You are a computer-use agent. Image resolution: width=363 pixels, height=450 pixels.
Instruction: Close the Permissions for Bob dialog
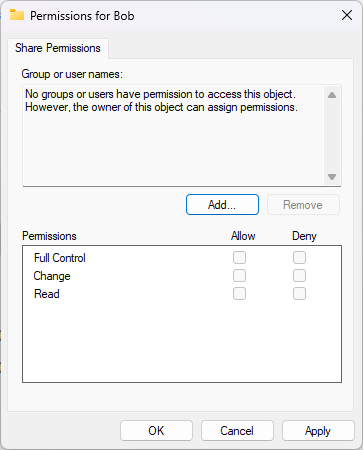coord(347,15)
